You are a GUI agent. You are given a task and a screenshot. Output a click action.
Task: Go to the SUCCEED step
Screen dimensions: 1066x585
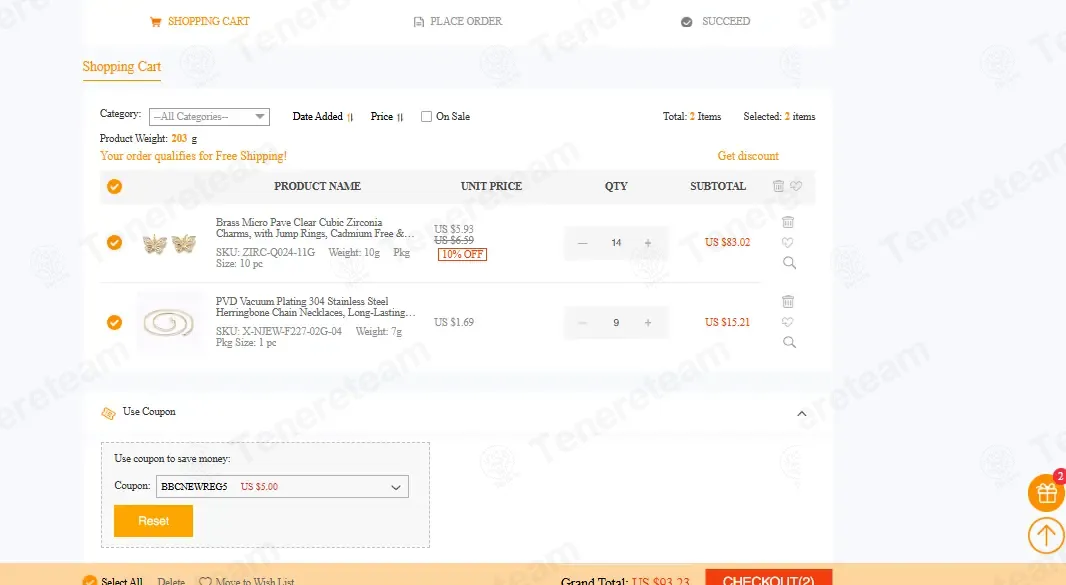point(726,21)
